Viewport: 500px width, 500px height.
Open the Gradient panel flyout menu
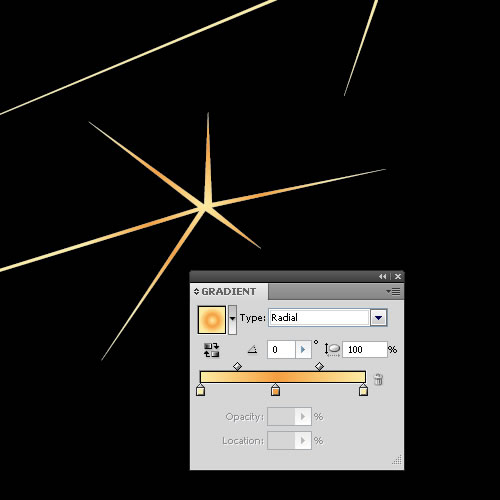(x=393, y=292)
